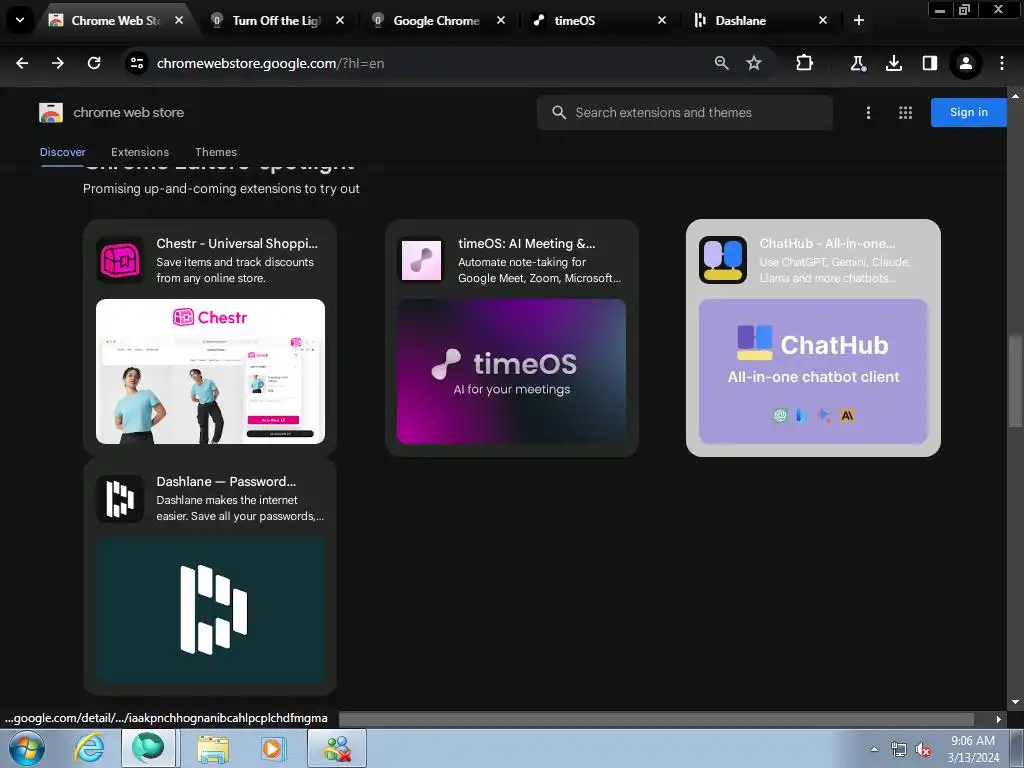Open the Extensions puzzle icon
Image resolution: width=1024 pixels, height=768 pixels.
(x=805, y=63)
